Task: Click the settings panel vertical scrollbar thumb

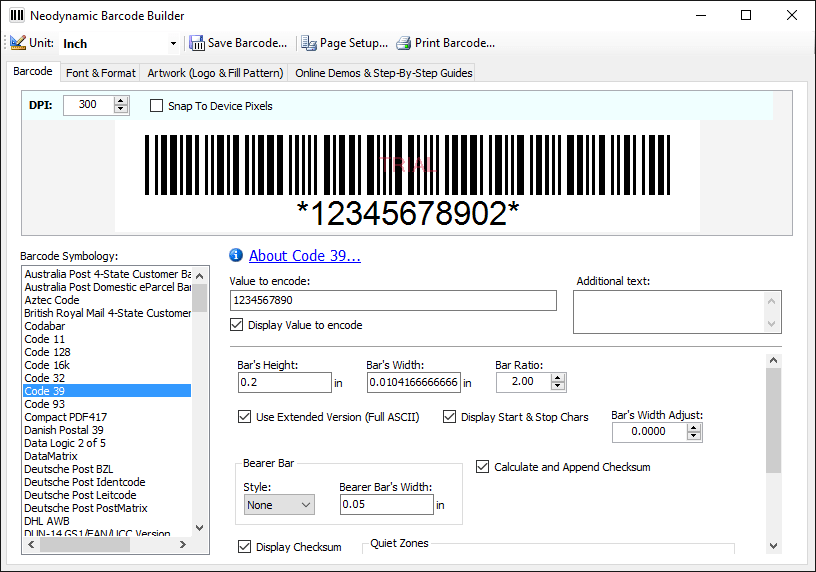Action: click(773, 421)
